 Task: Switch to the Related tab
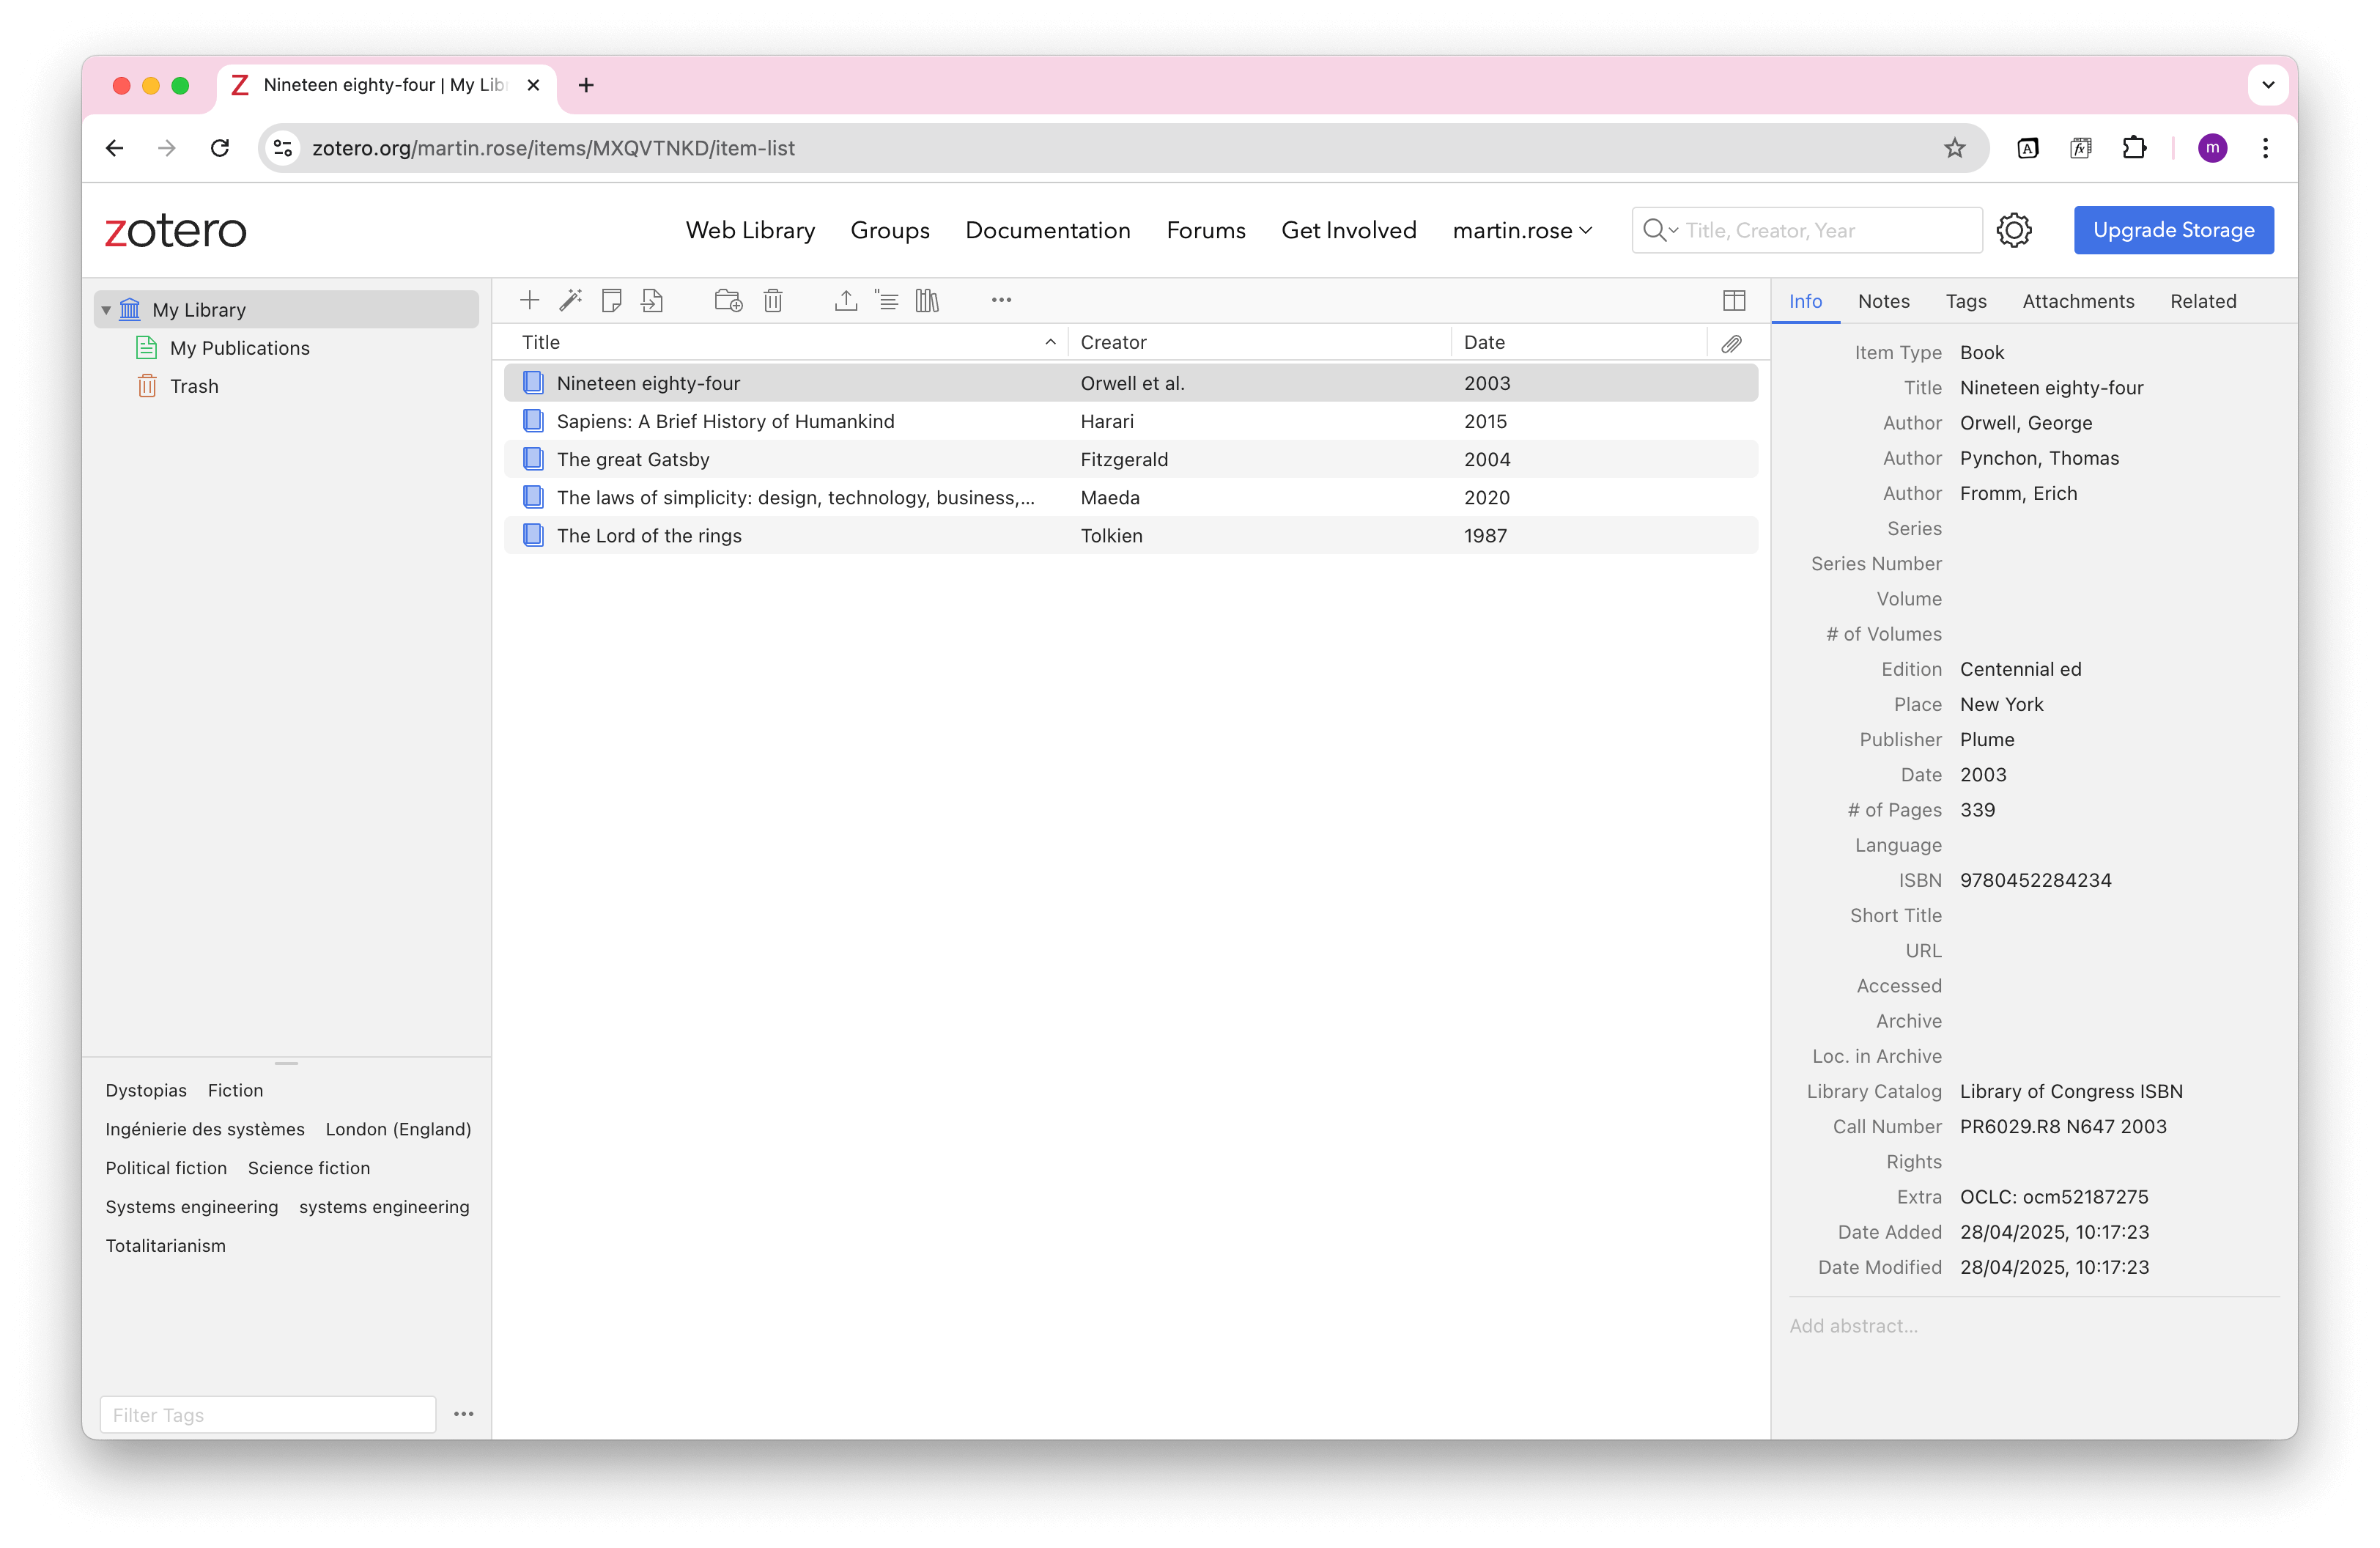(x=2203, y=301)
